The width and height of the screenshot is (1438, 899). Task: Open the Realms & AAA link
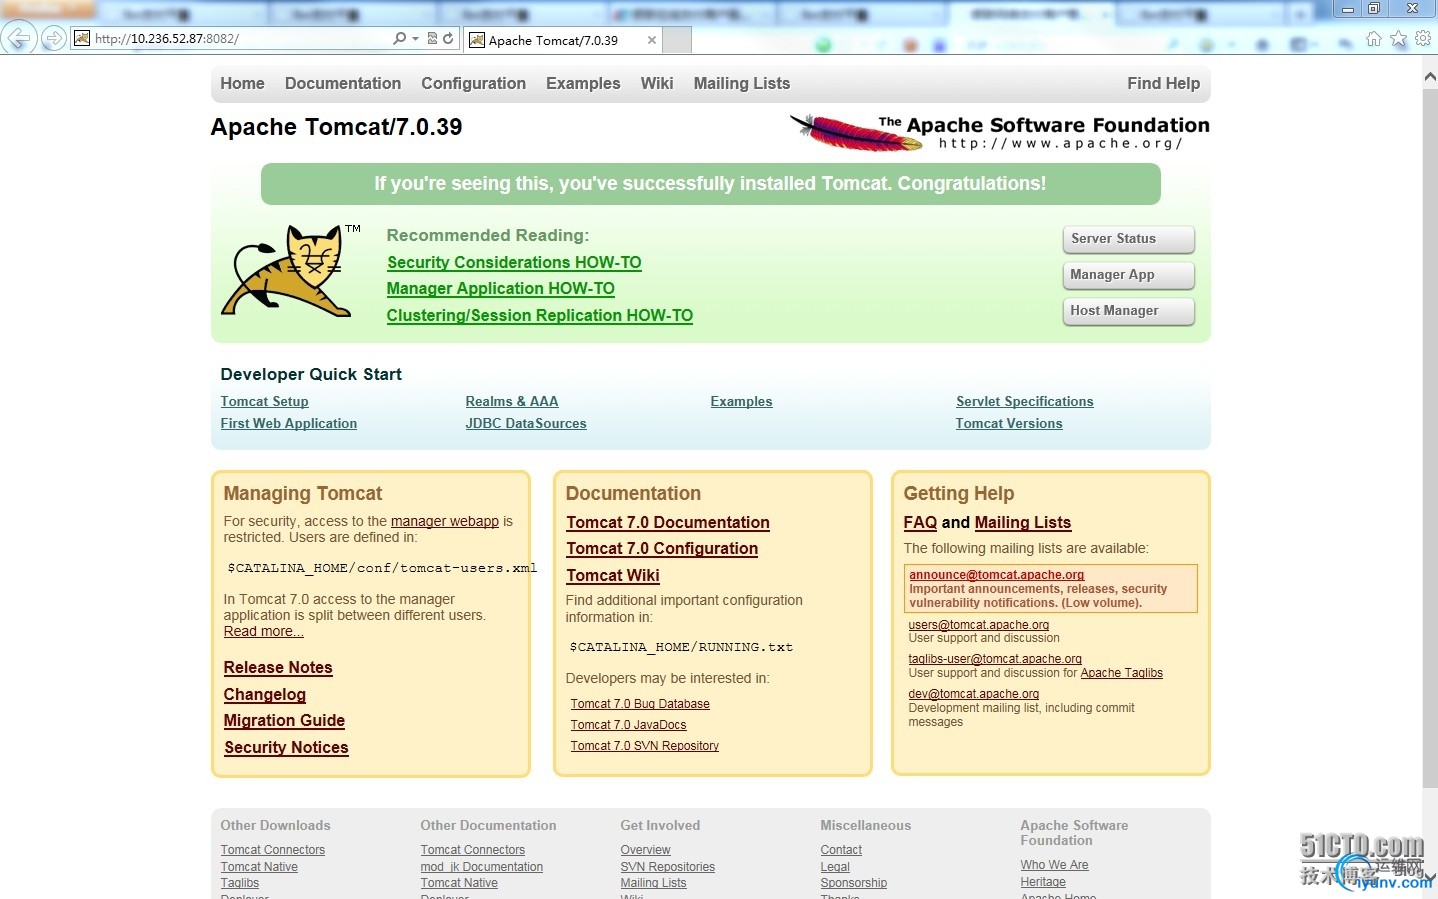pyautogui.click(x=512, y=401)
